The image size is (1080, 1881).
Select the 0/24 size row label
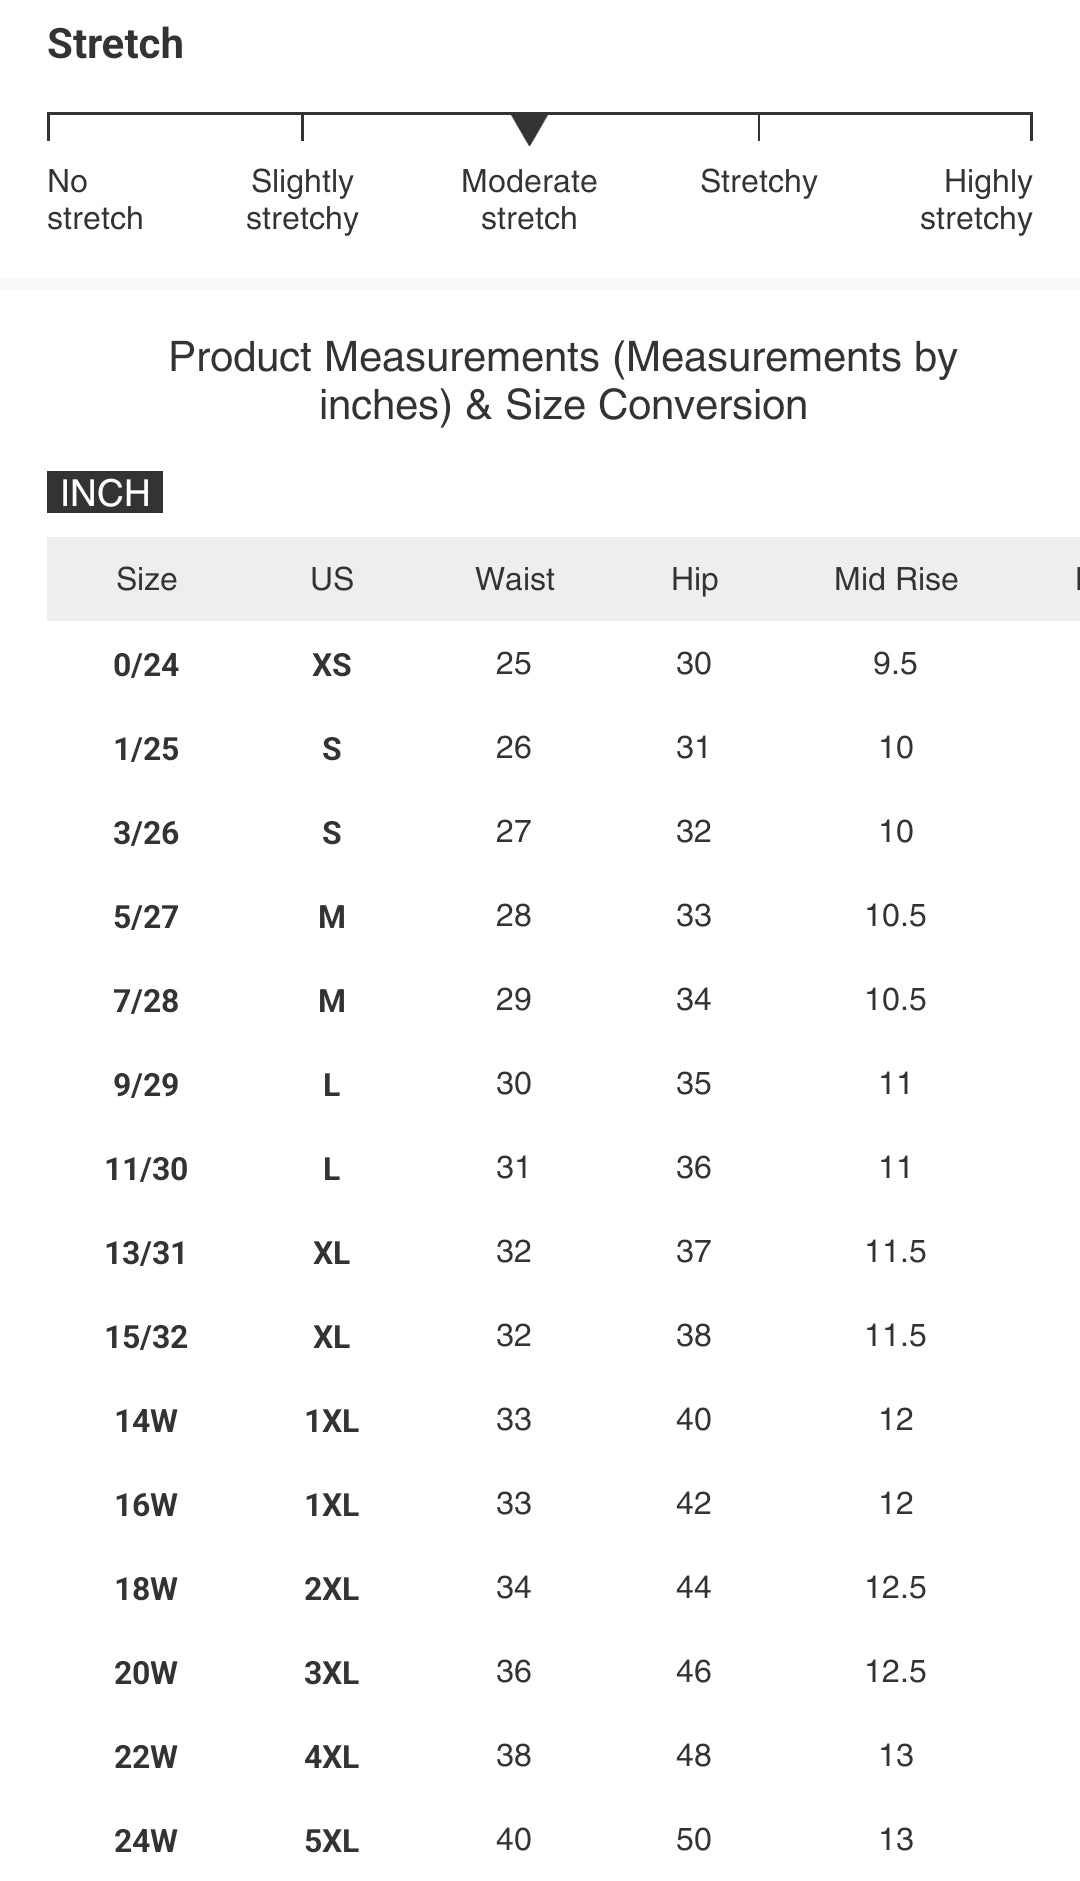146,665
